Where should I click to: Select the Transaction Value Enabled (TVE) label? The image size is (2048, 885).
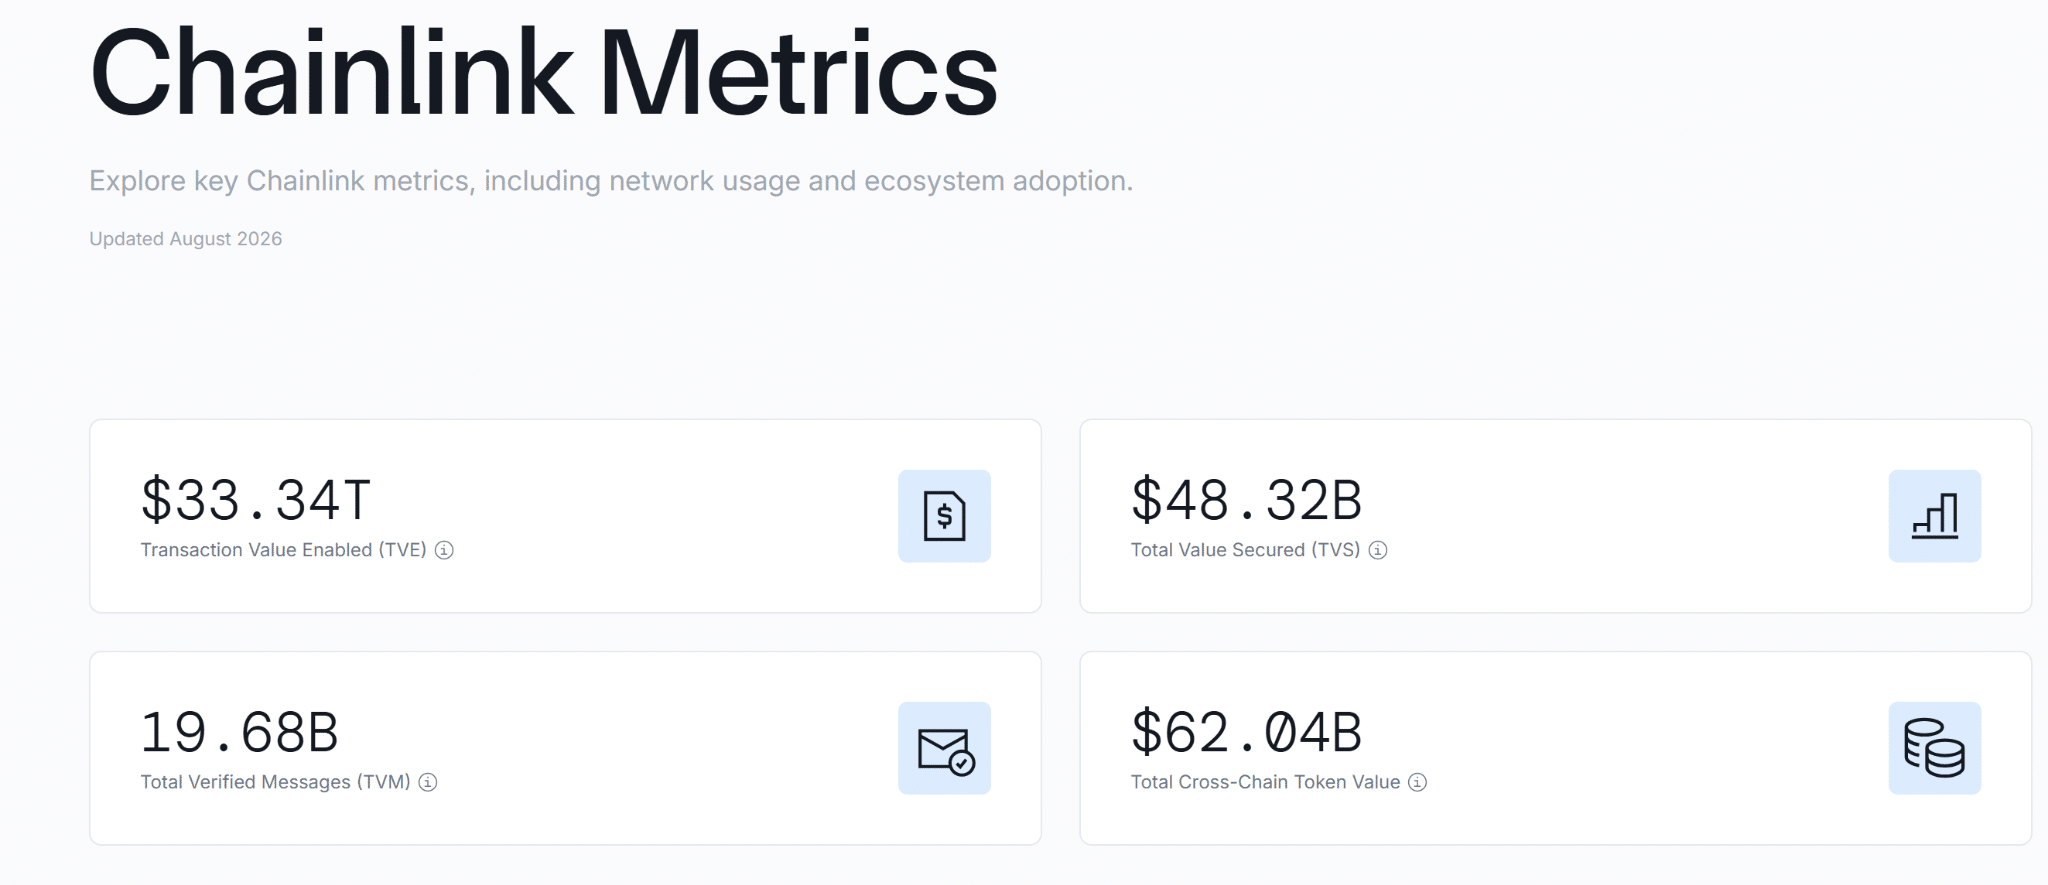pyautogui.click(x=283, y=550)
